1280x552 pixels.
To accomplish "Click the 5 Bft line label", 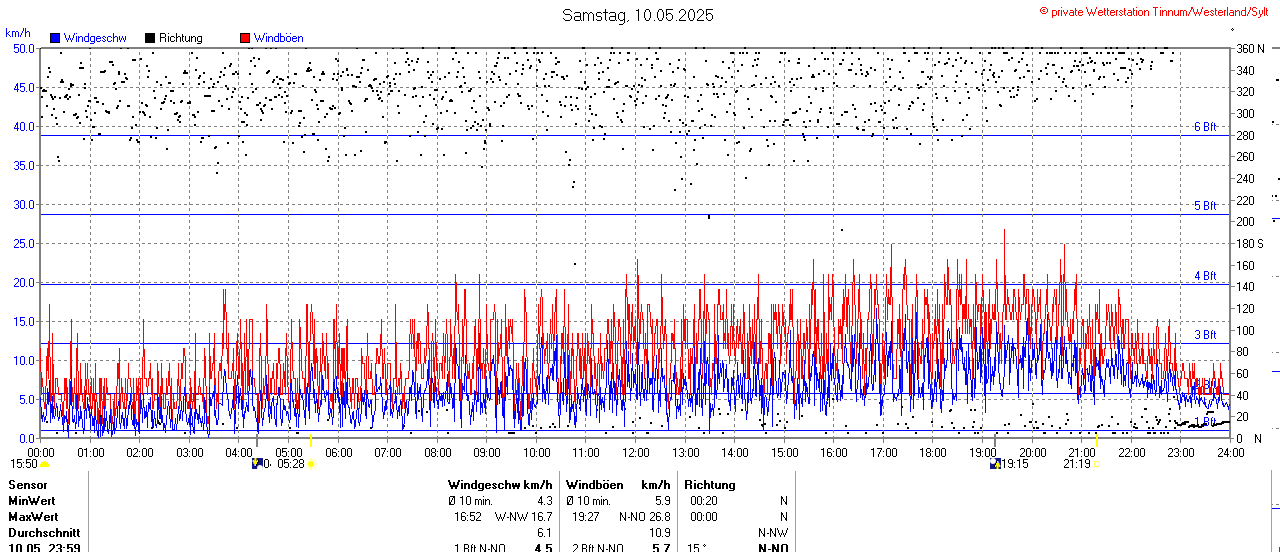I will point(1206,206).
